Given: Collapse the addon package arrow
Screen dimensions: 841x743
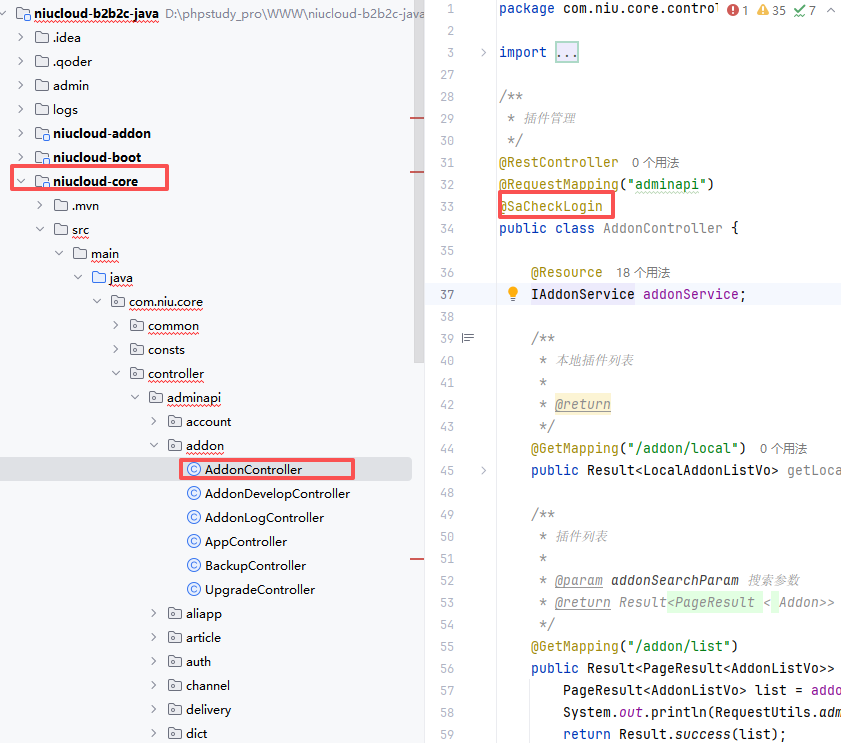Looking at the screenshot, I should (154, 446).
